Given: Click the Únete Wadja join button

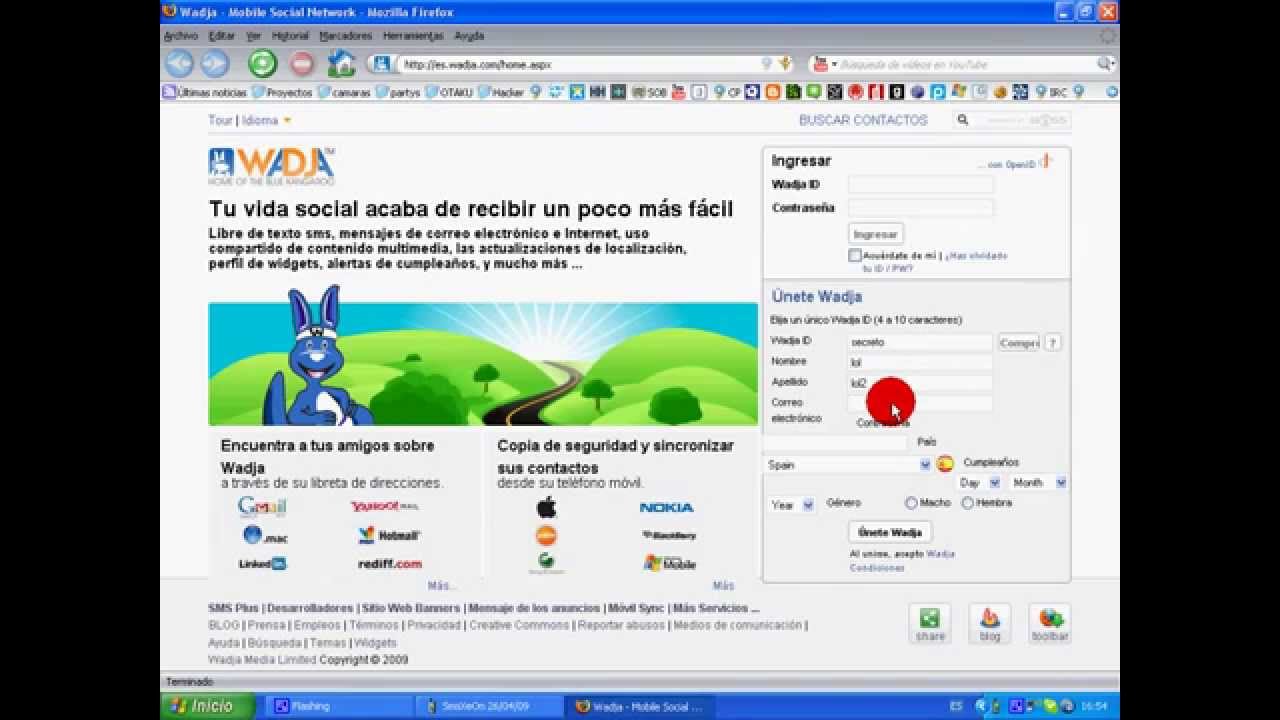Looking at the screenshot, I should [890, 533].
